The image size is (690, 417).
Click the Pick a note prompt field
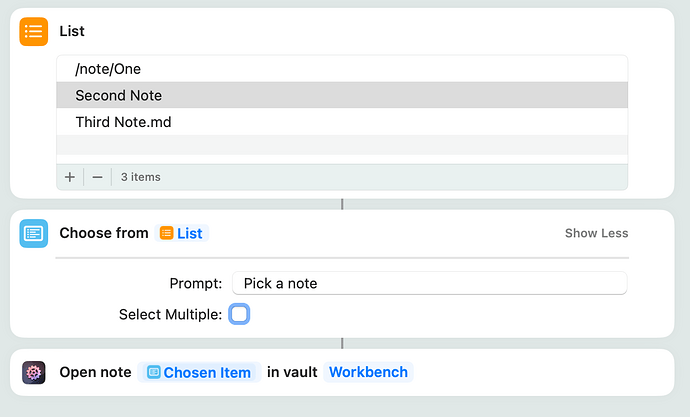pyautogui.click(x=429, y=283)
